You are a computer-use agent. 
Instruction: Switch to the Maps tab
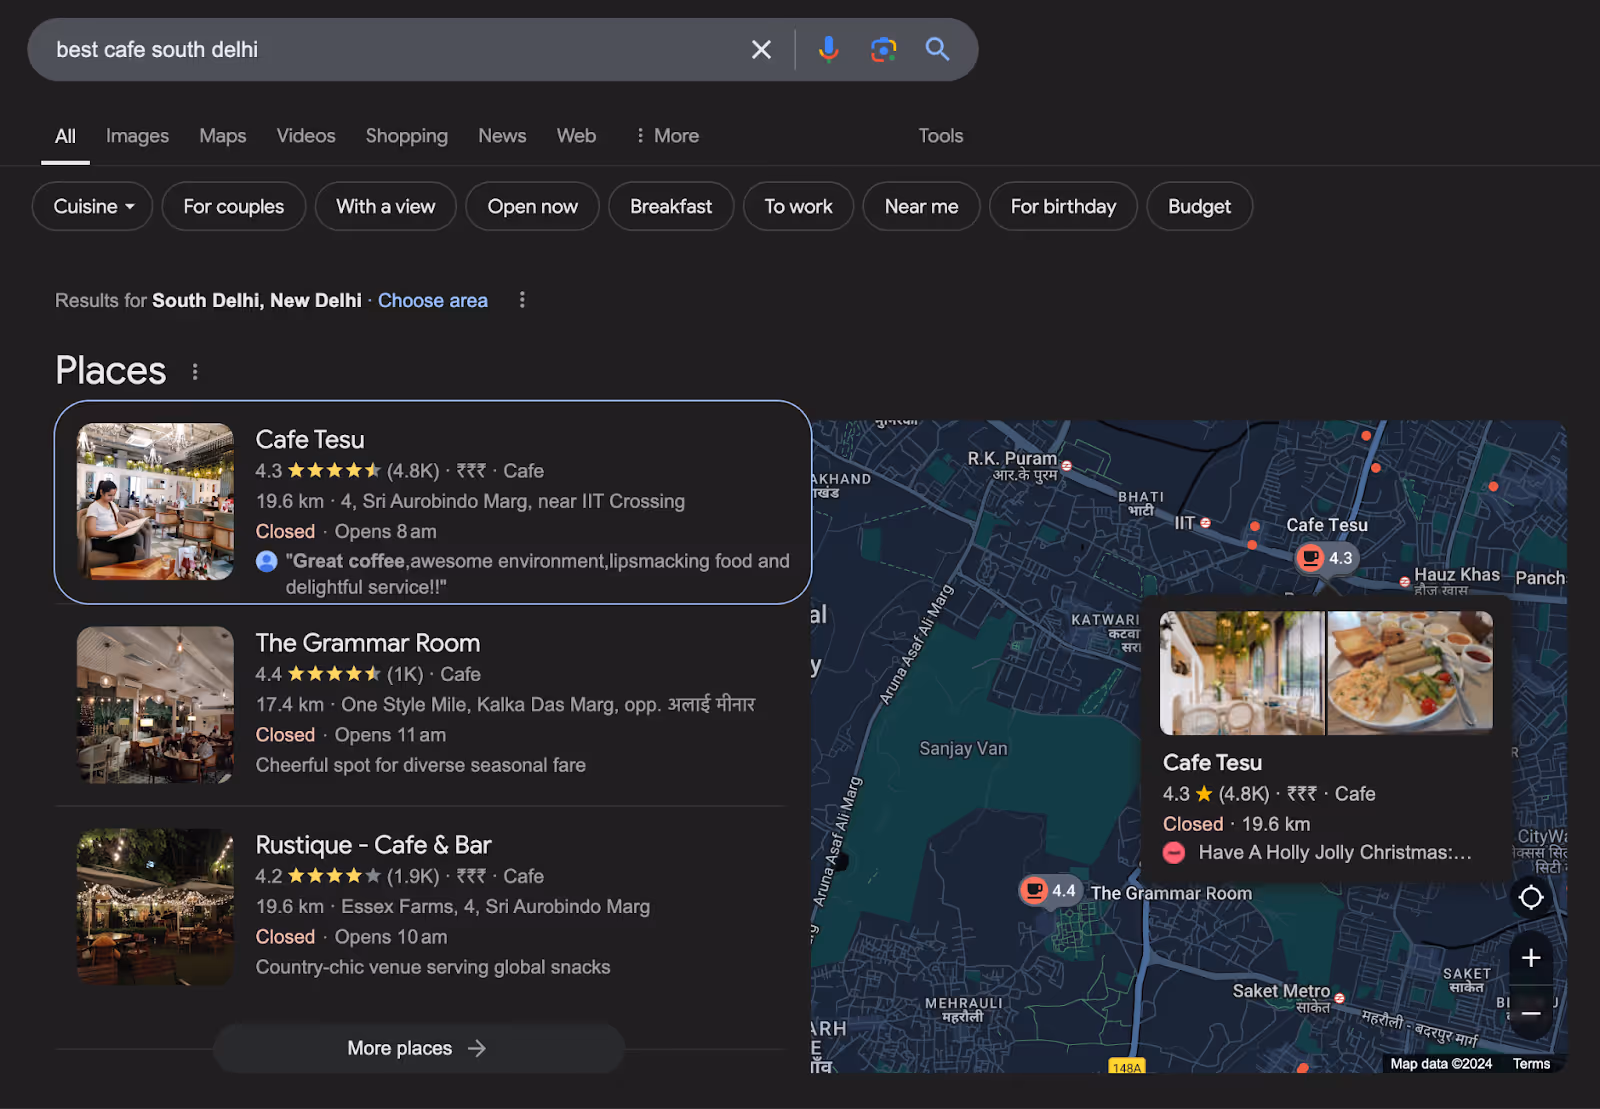222,136
